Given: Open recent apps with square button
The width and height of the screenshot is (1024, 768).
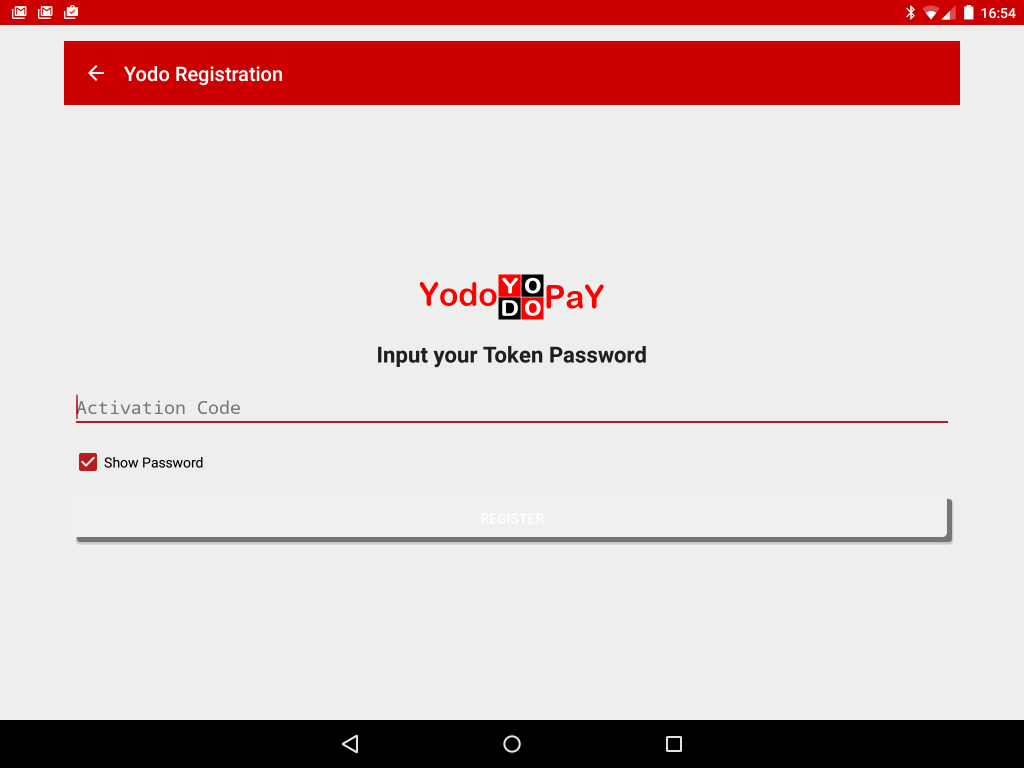Looking at the screenshot, I should coord(674,744).
